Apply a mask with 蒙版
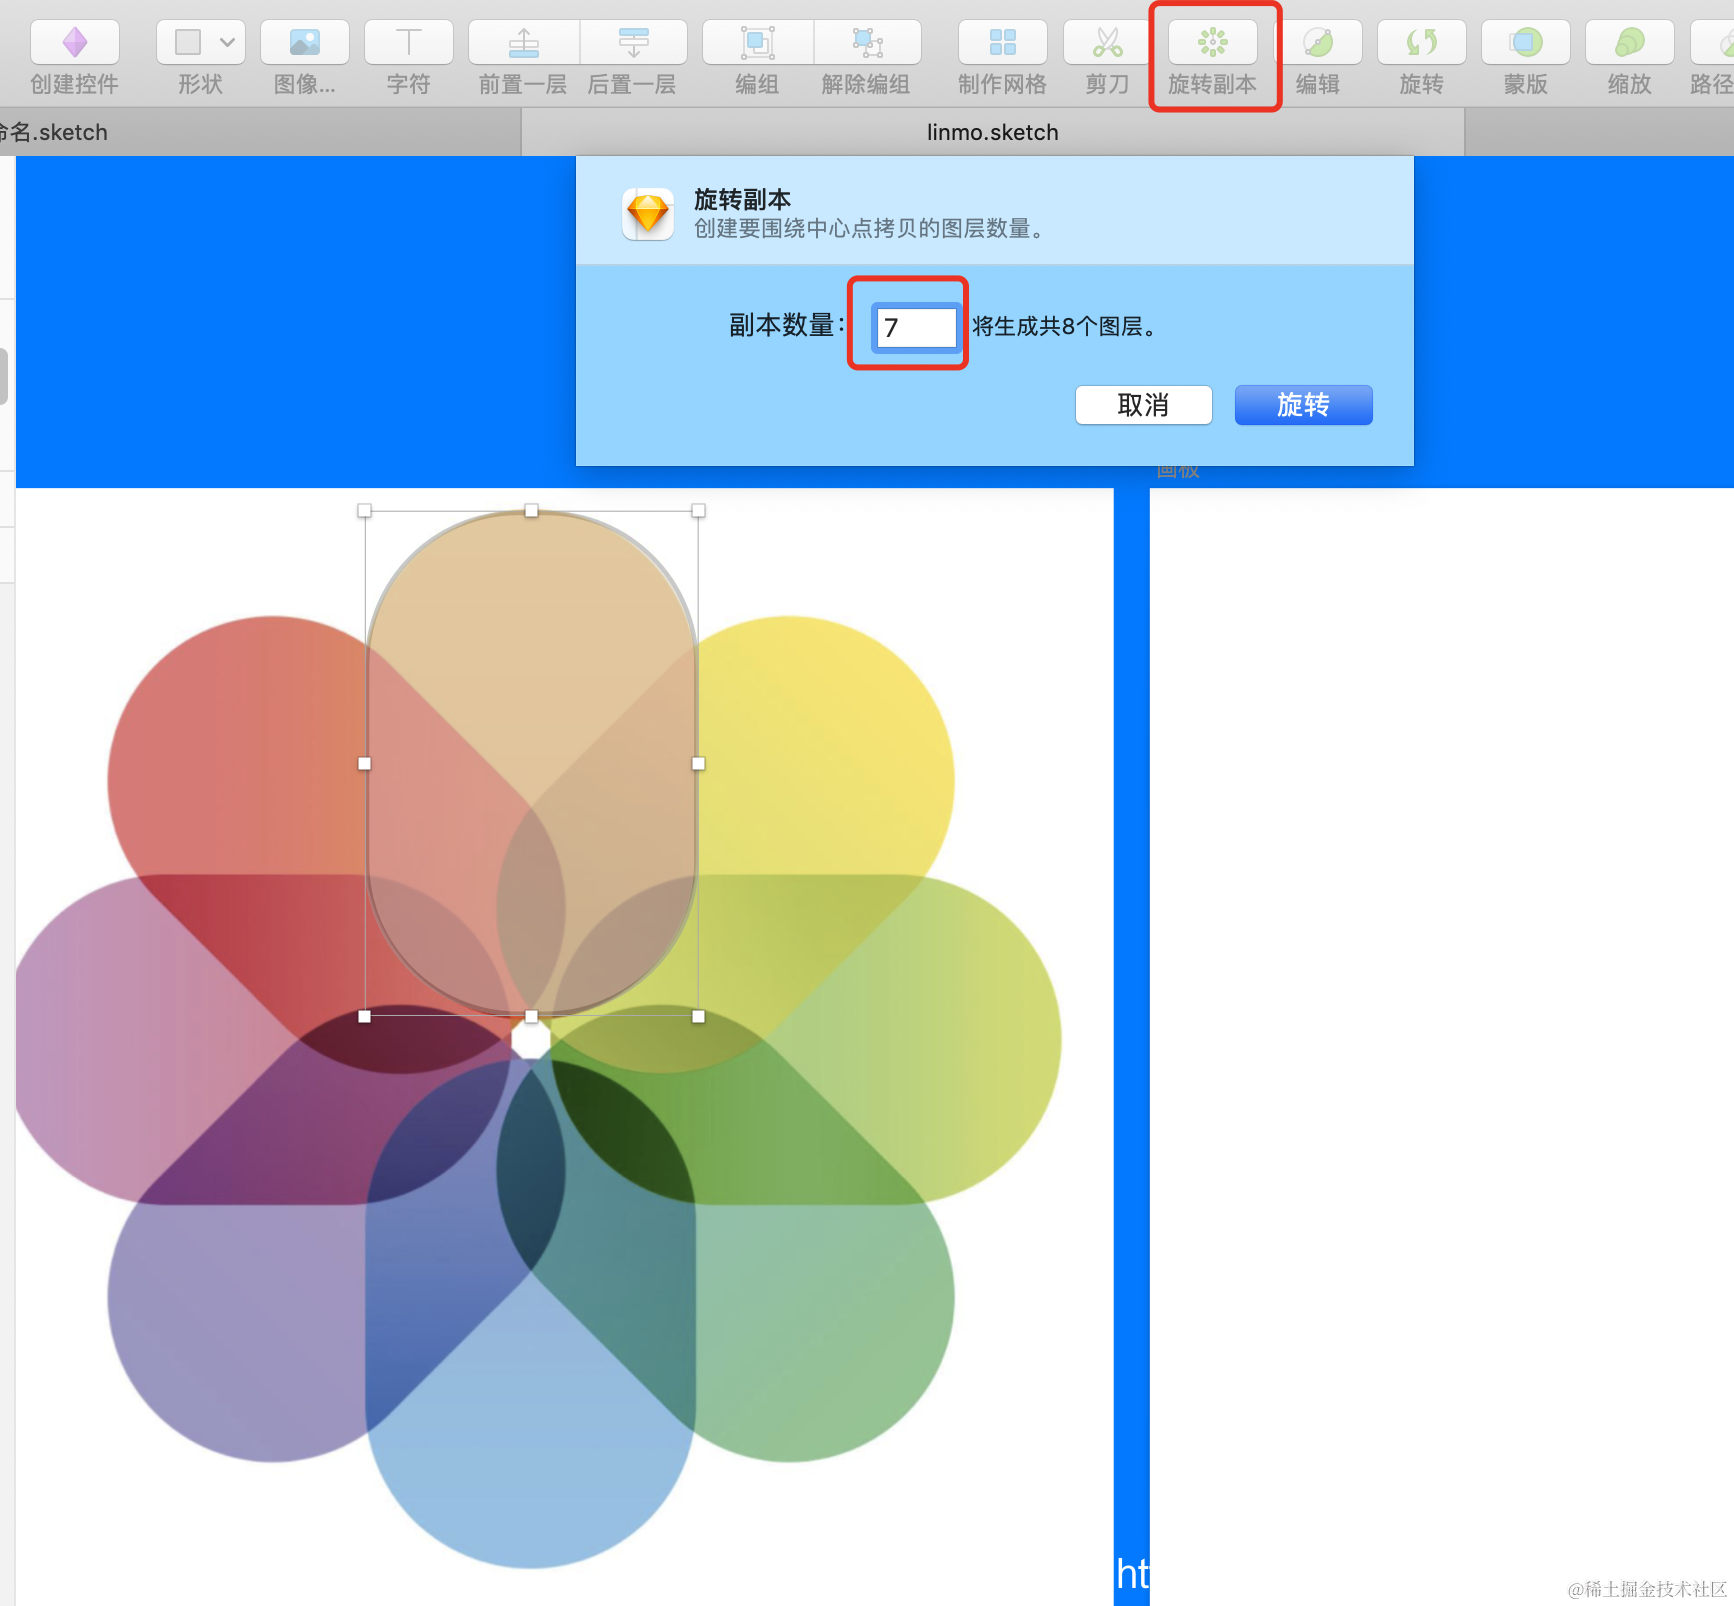 click(1526, 42)
